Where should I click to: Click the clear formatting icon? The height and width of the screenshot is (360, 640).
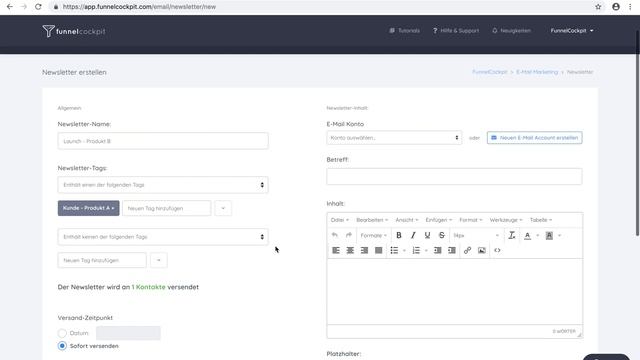(x=511, y=236)
